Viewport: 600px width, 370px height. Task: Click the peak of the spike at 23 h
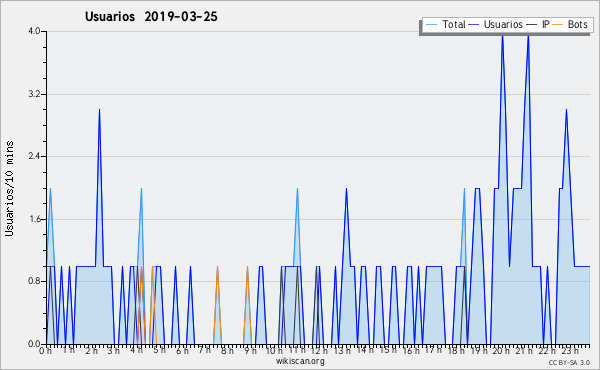tap(566, 110)
